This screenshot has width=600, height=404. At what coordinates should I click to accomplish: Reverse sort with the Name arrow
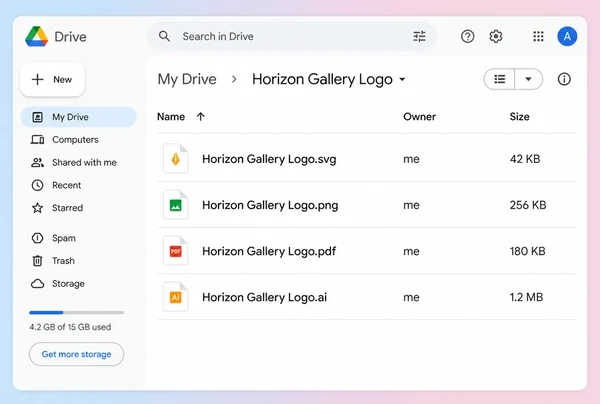(201, 117)
